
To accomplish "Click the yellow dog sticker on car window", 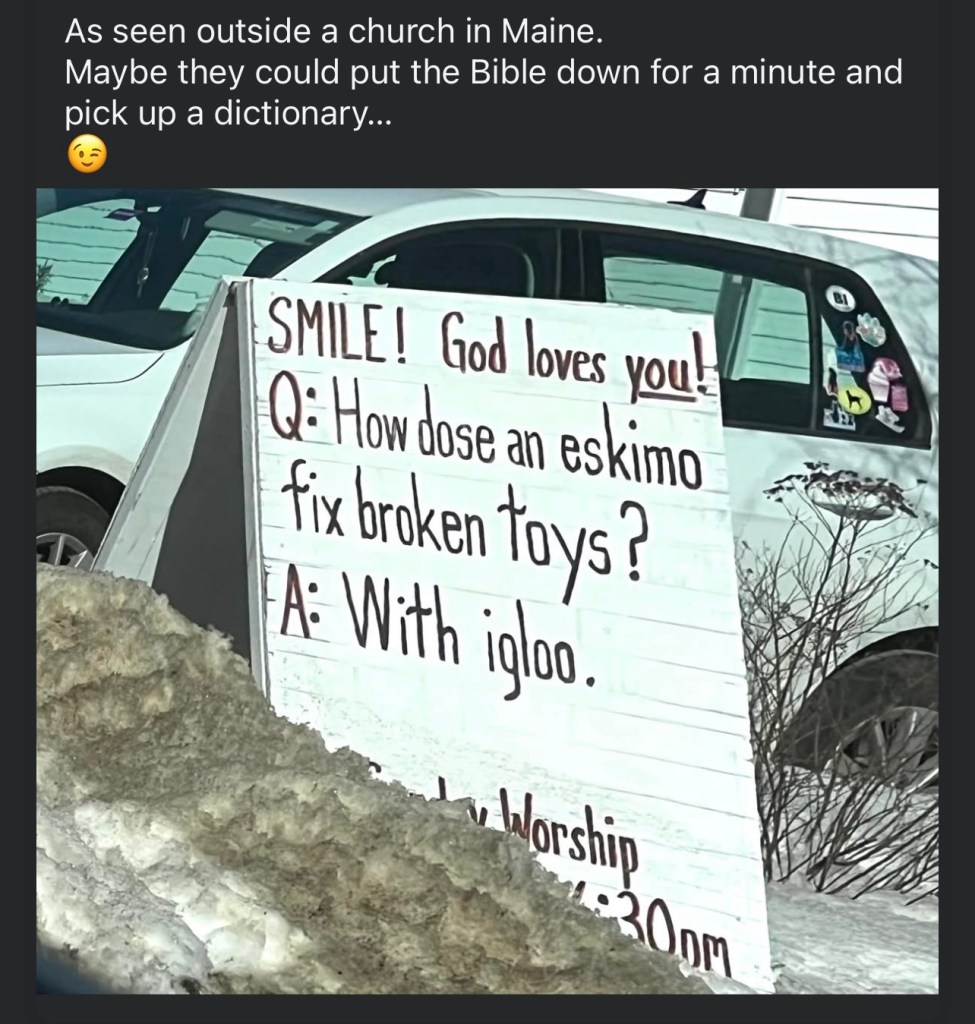I will pyautogui.click(x=853, y=399).
